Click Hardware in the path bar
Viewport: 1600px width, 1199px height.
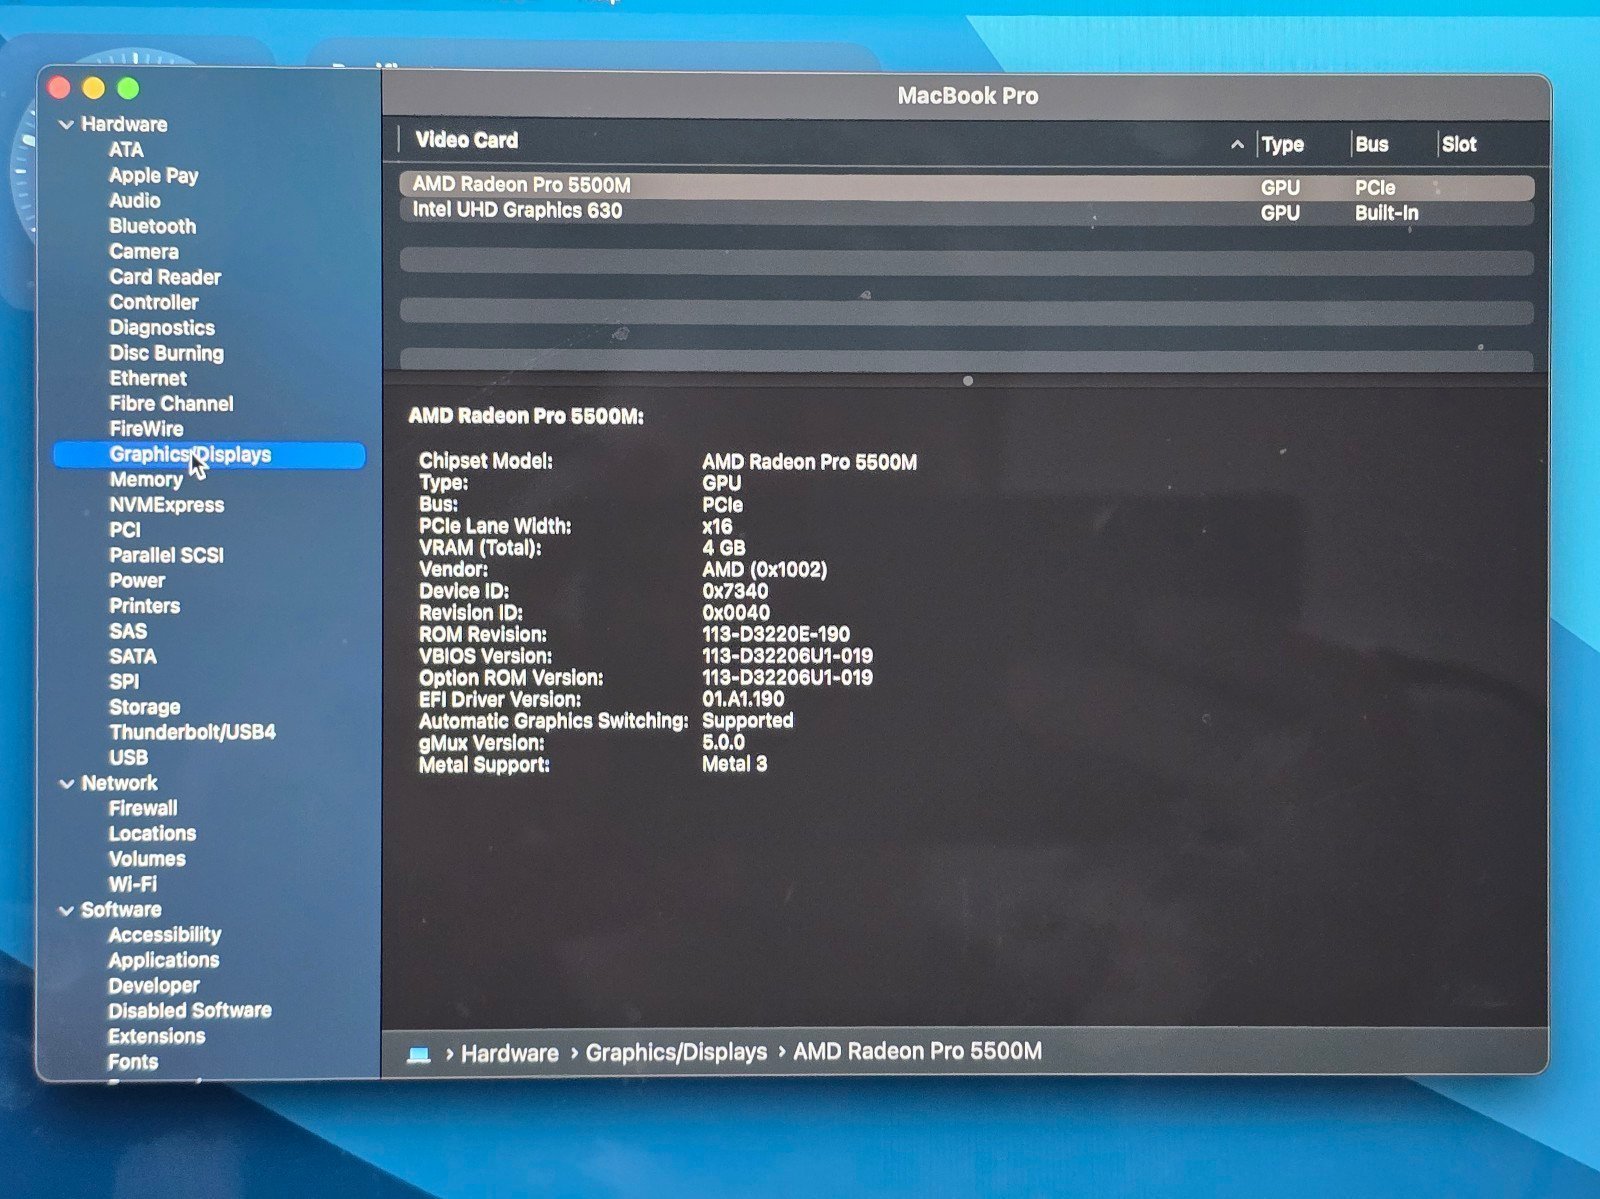[510, 1054]
